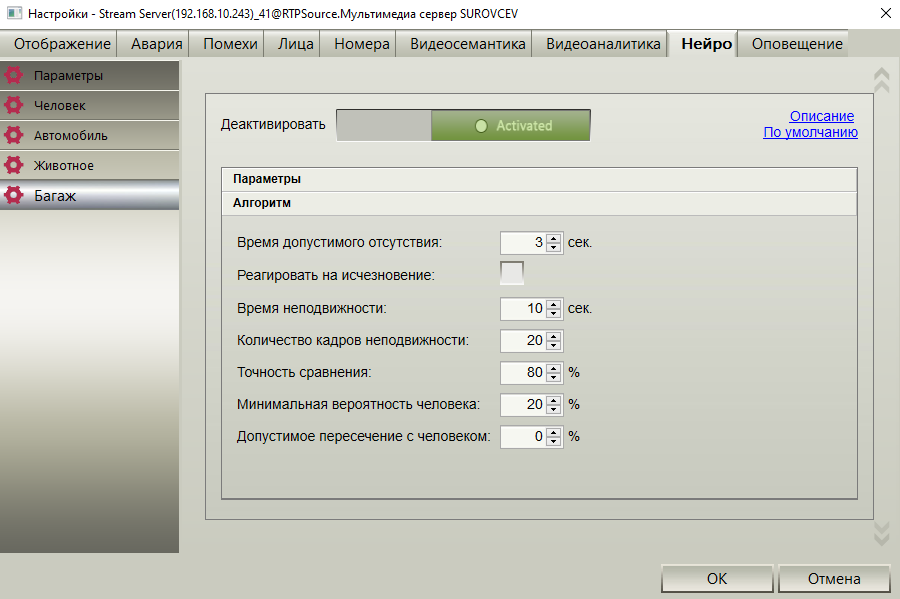The width and height of the screenshot is (900, 599).
Task: Increase Время неподвижности value
Action: point(553,305)
